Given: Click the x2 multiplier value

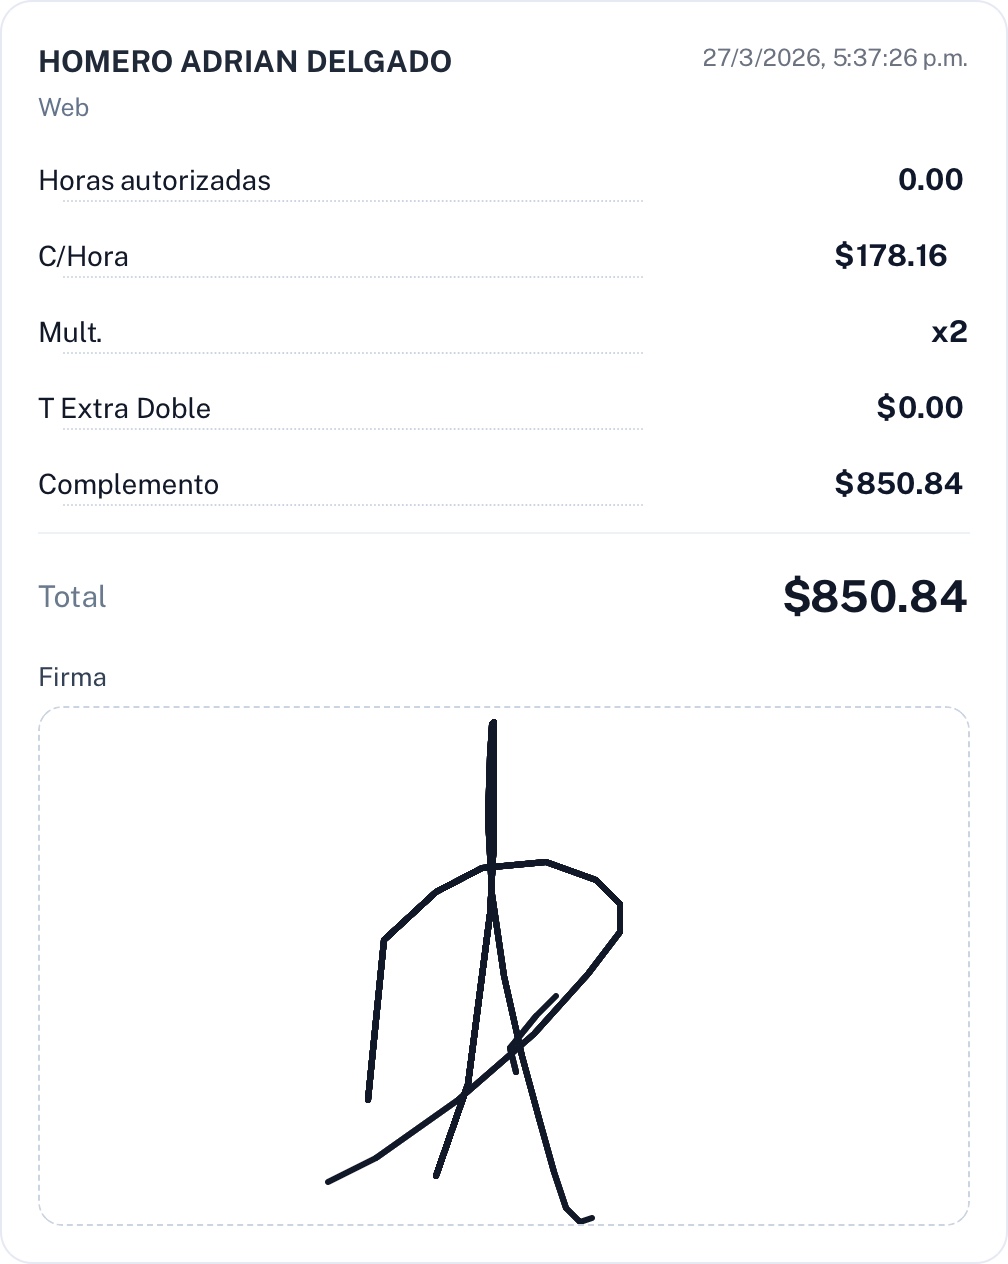Looking at the screenshot, I should pyautogui.click(x=949, y=332).
